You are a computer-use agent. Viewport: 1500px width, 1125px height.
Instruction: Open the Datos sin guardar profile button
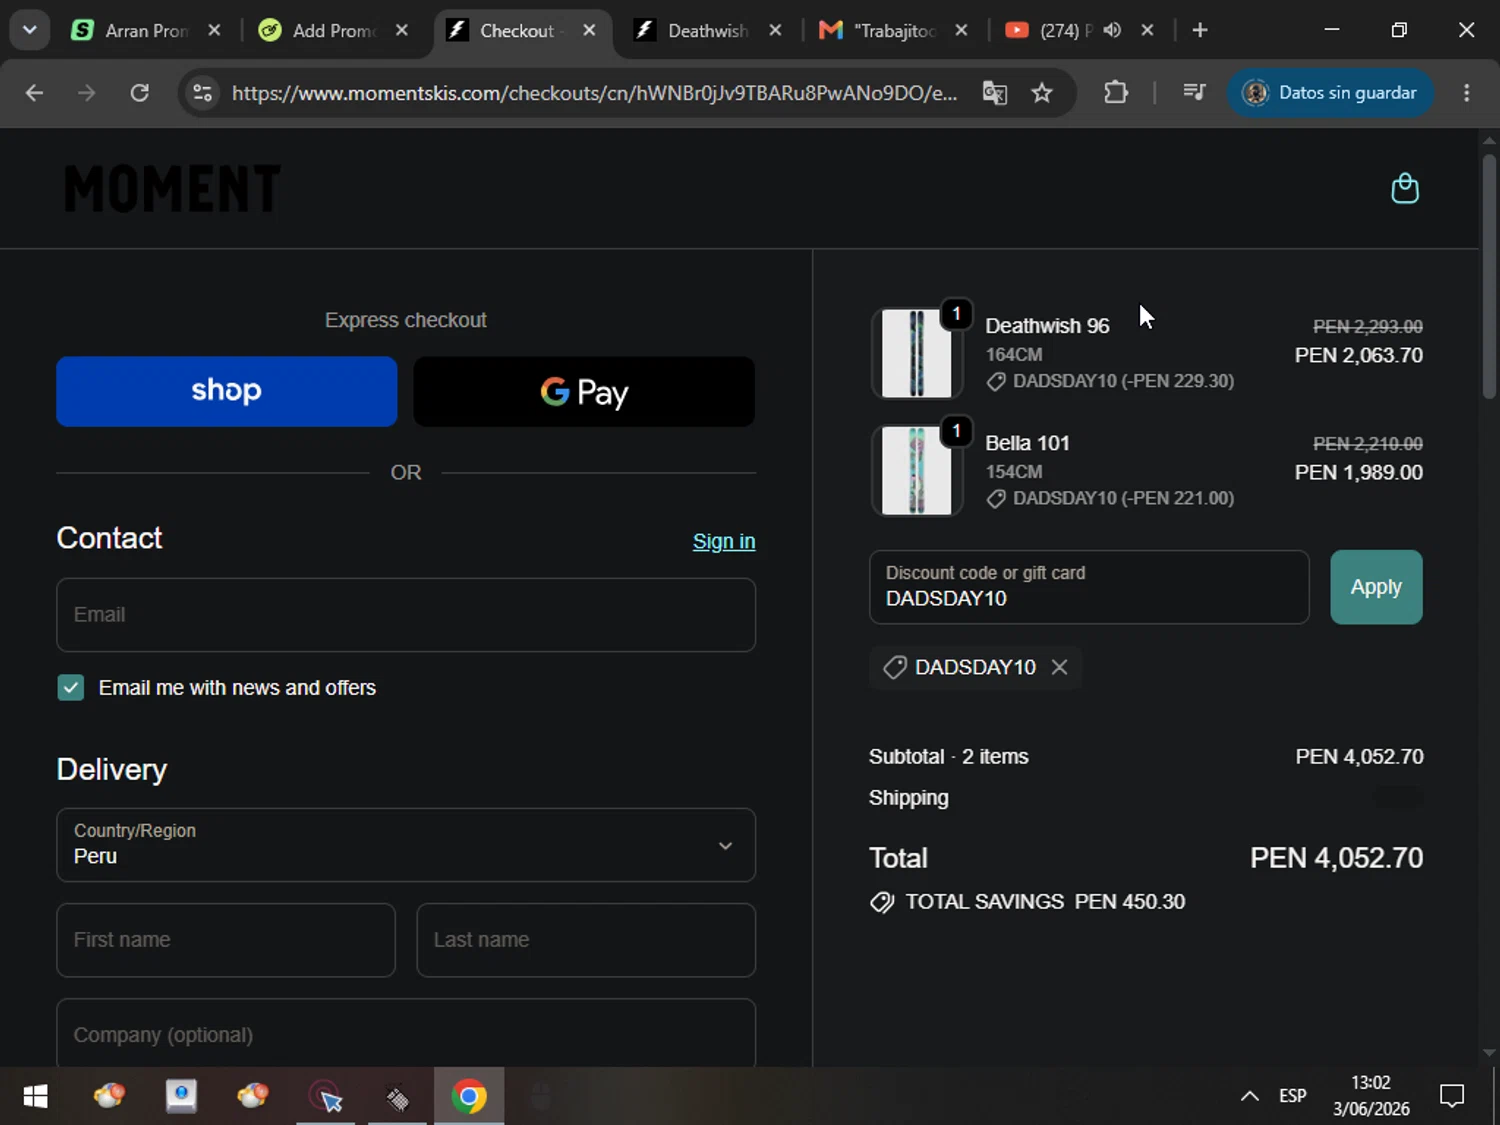coord(1330,93)
